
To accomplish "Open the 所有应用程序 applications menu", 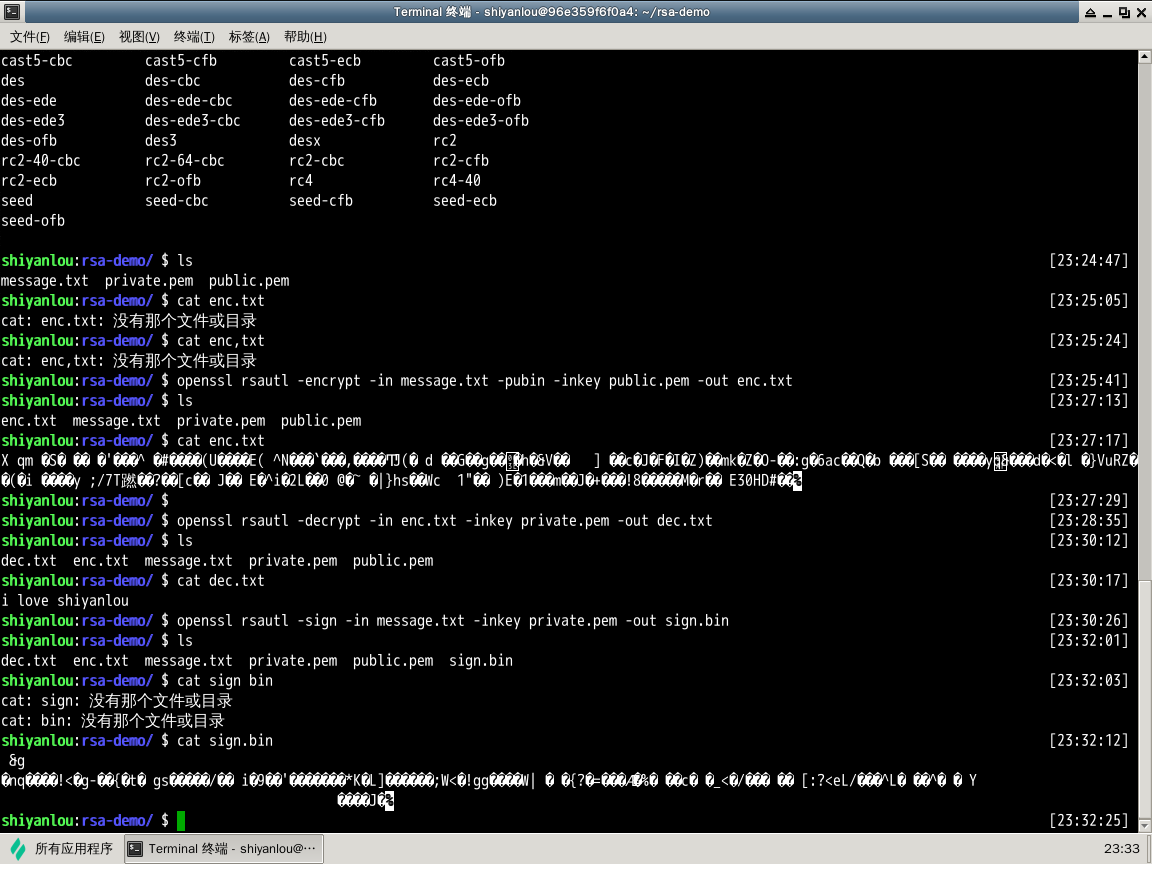I will coord(62,848).
